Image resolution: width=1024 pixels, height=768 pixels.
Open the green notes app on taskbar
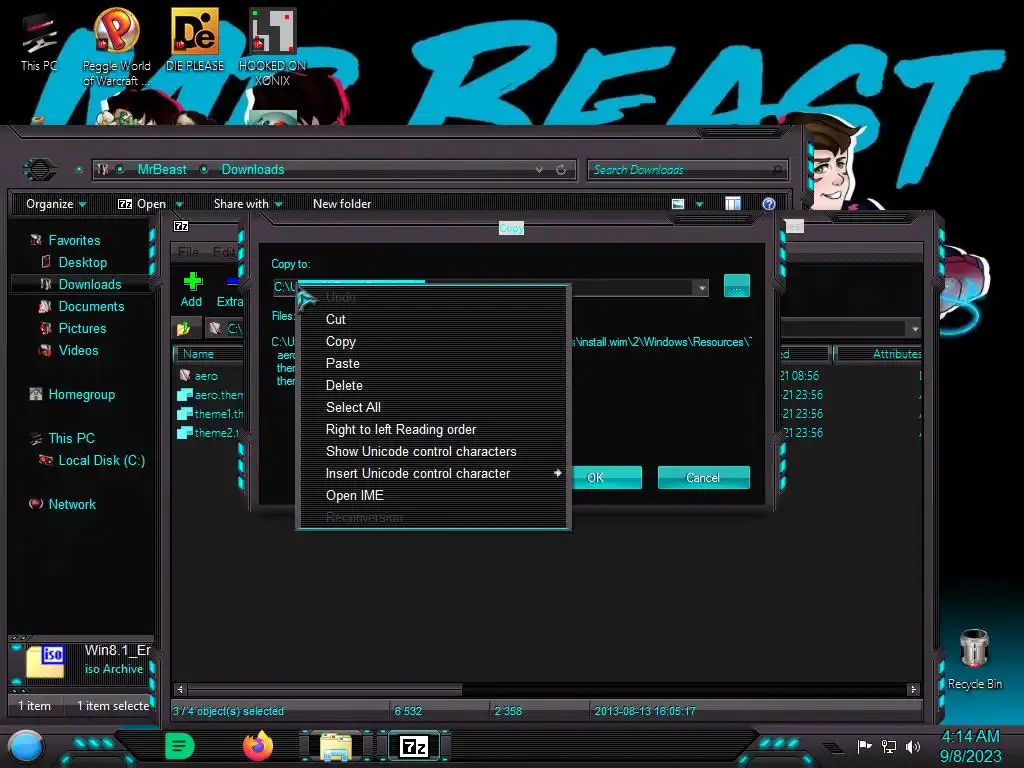pyautogui.click(x=180, y=746)
